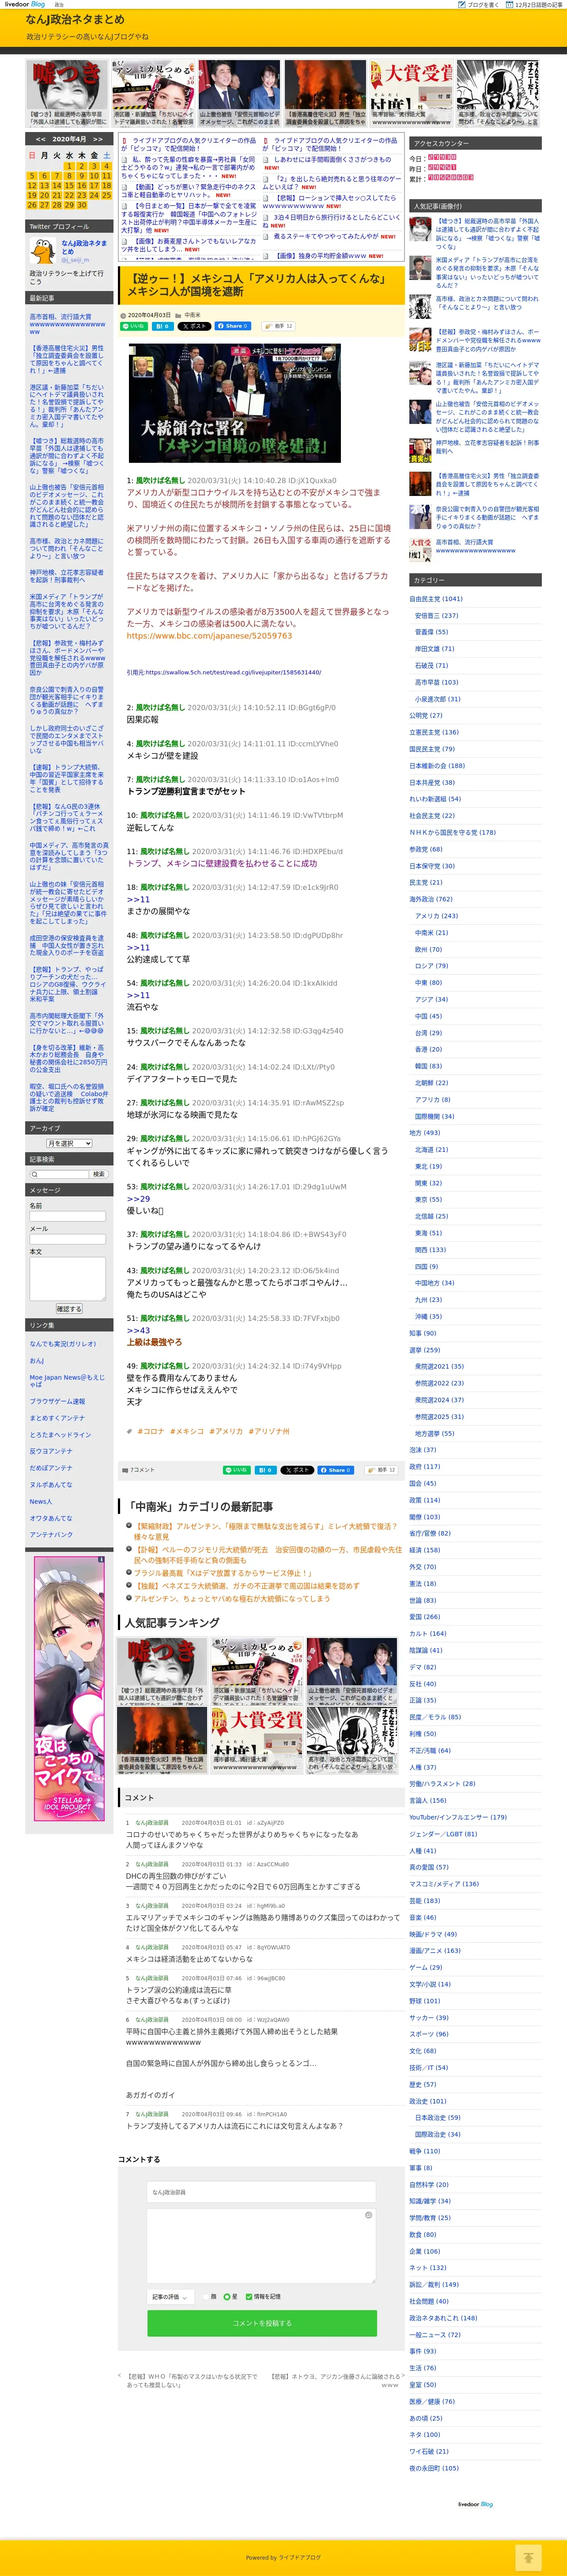Open the なんでも実況(ガリレオ) link in リンク集
The height and width of the screenshot is (2576, 567).
[x=63, y=1344]
